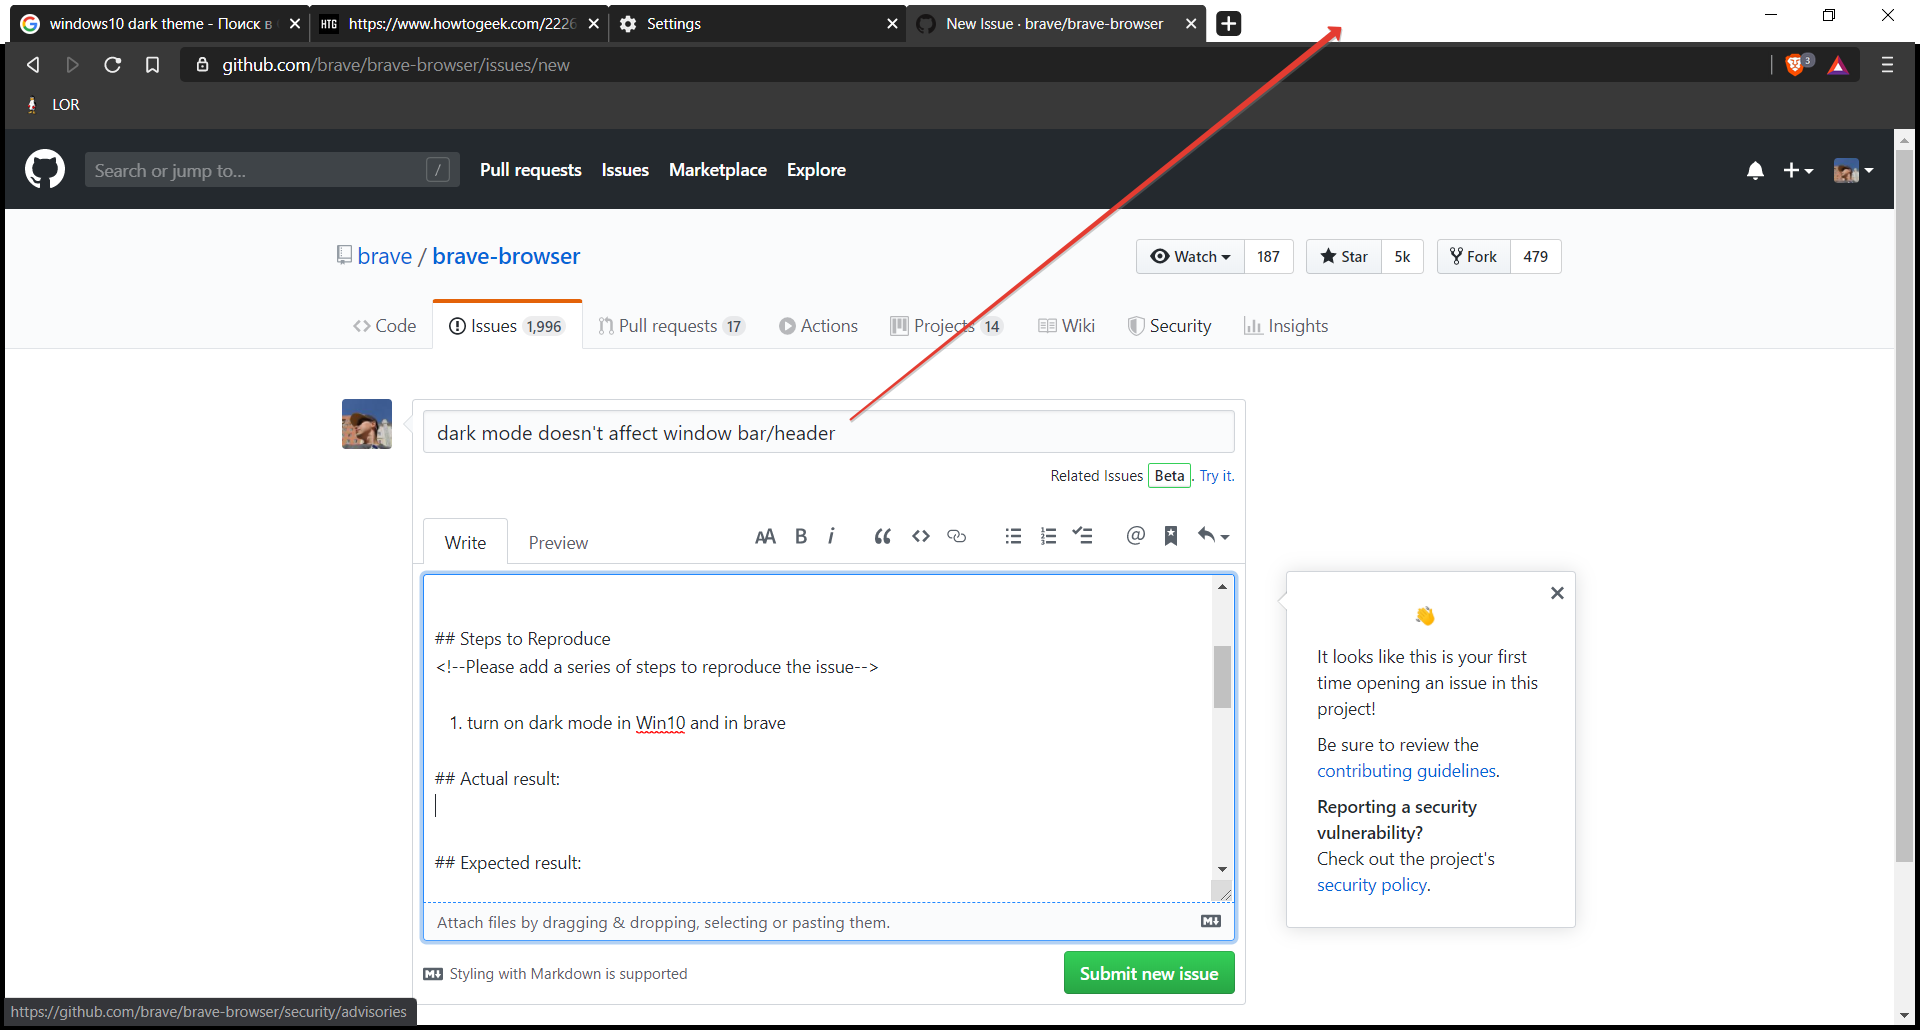Click inside the issue body textarea

[x=817, y=738]
